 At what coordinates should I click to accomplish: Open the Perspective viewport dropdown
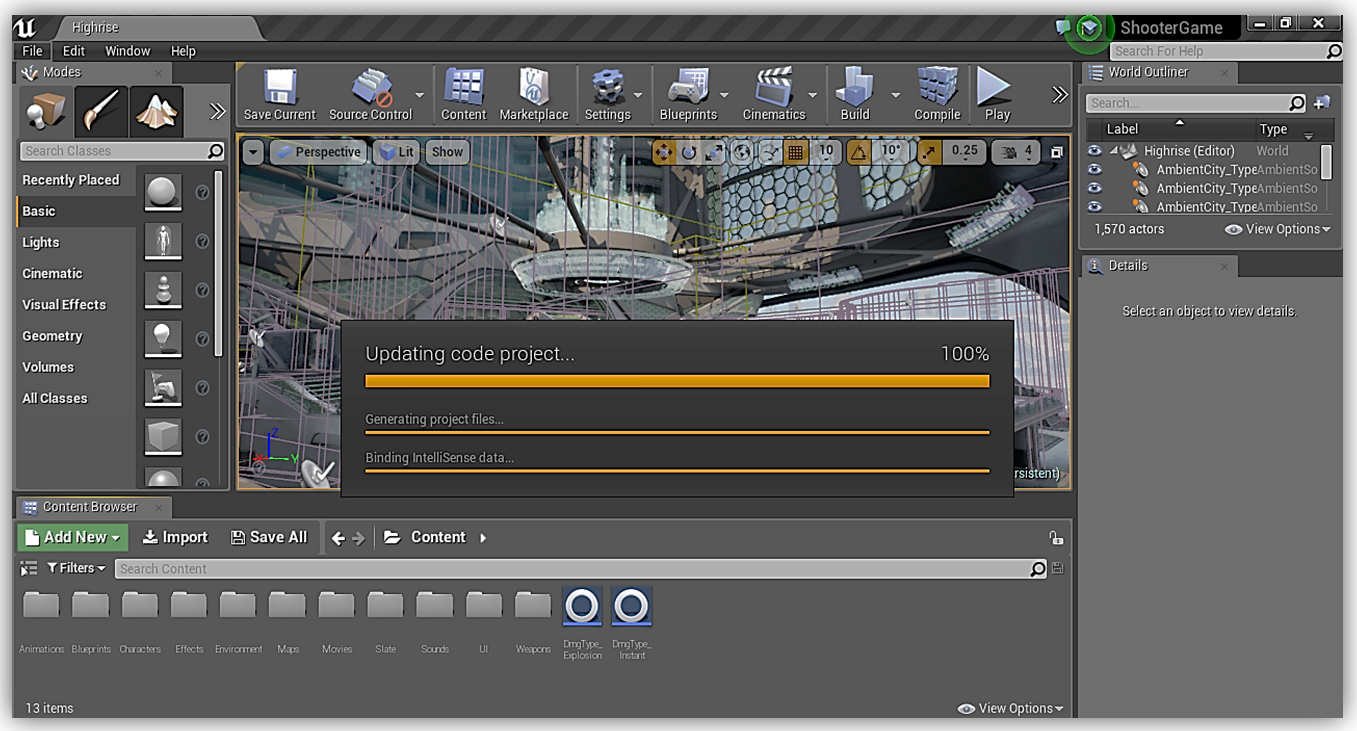[317, 152]
